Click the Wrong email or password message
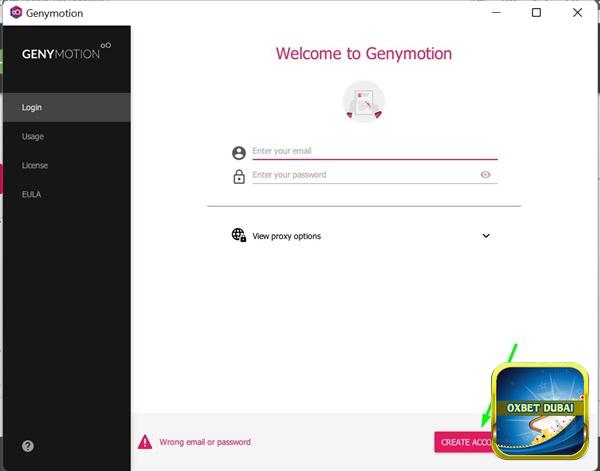Screen dimensions: 600x471 coord(205,442)
